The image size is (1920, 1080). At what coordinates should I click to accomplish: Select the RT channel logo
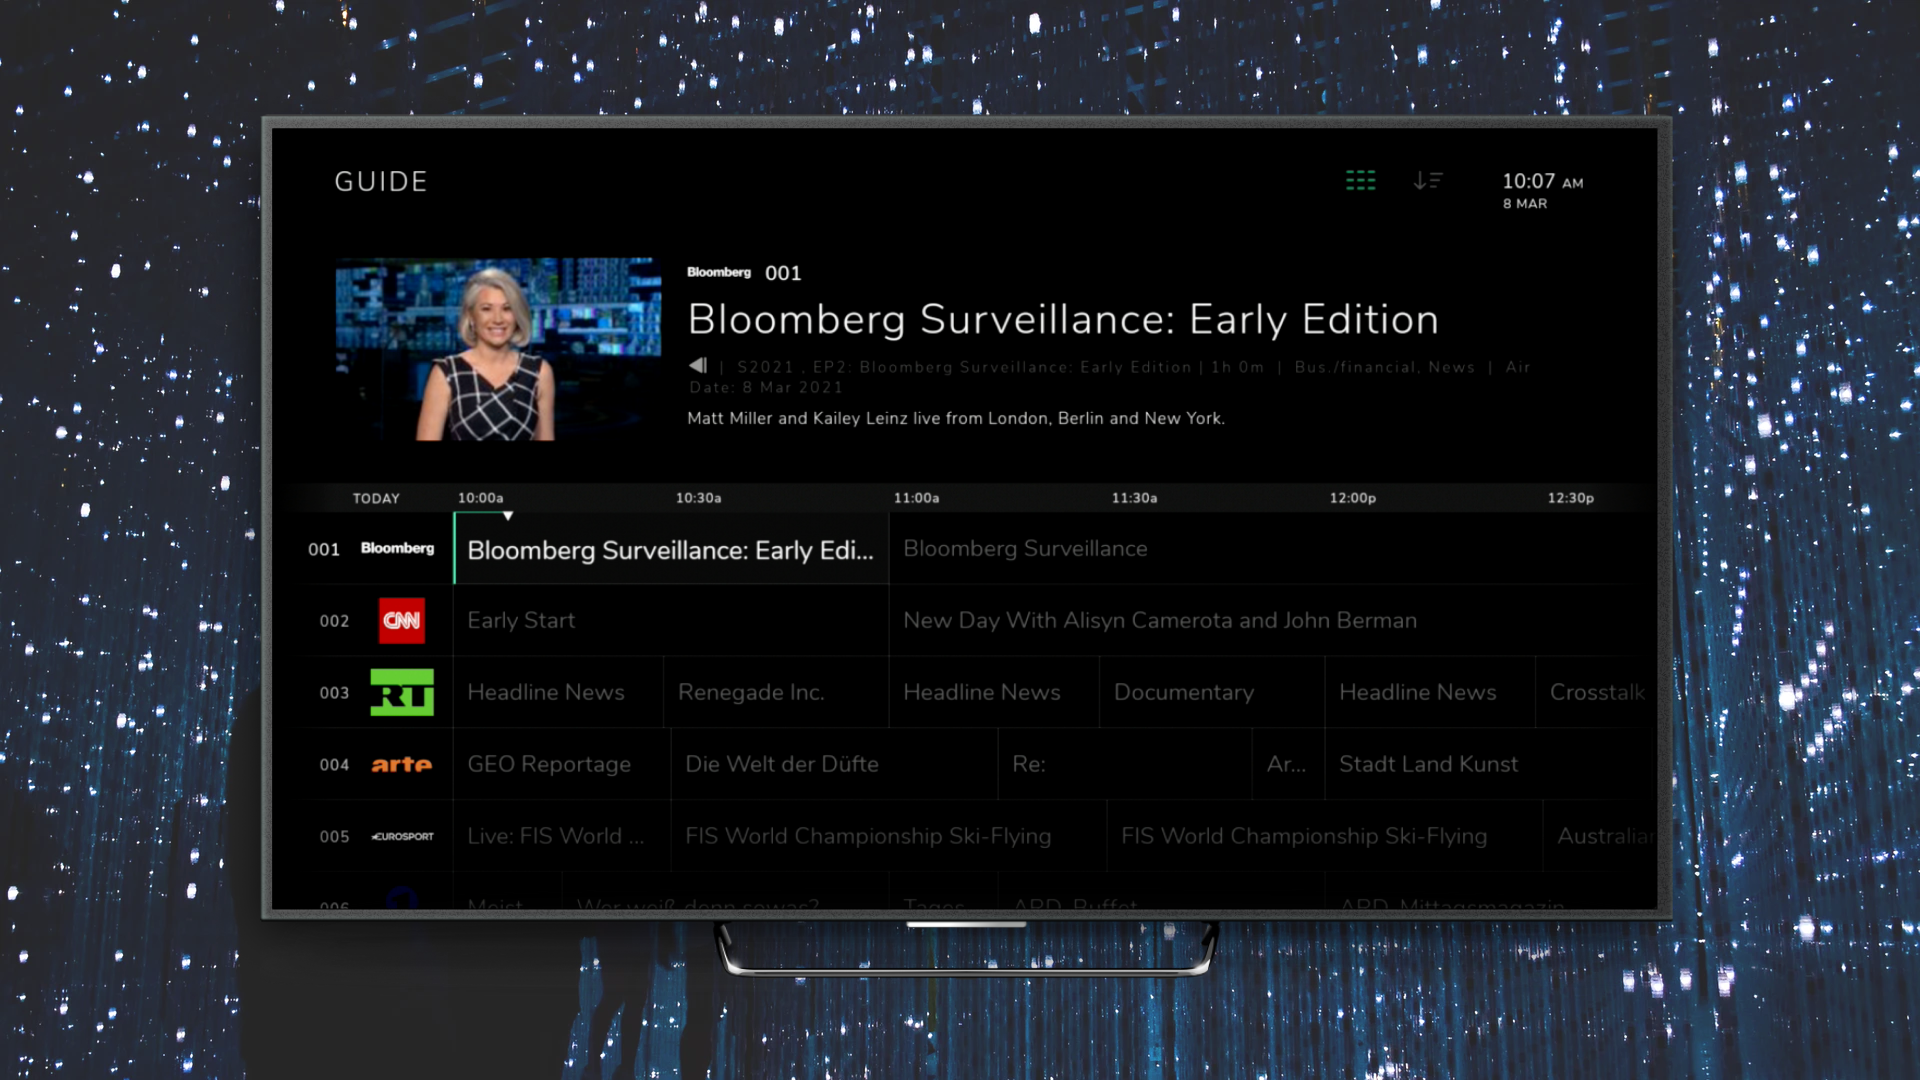401,692
